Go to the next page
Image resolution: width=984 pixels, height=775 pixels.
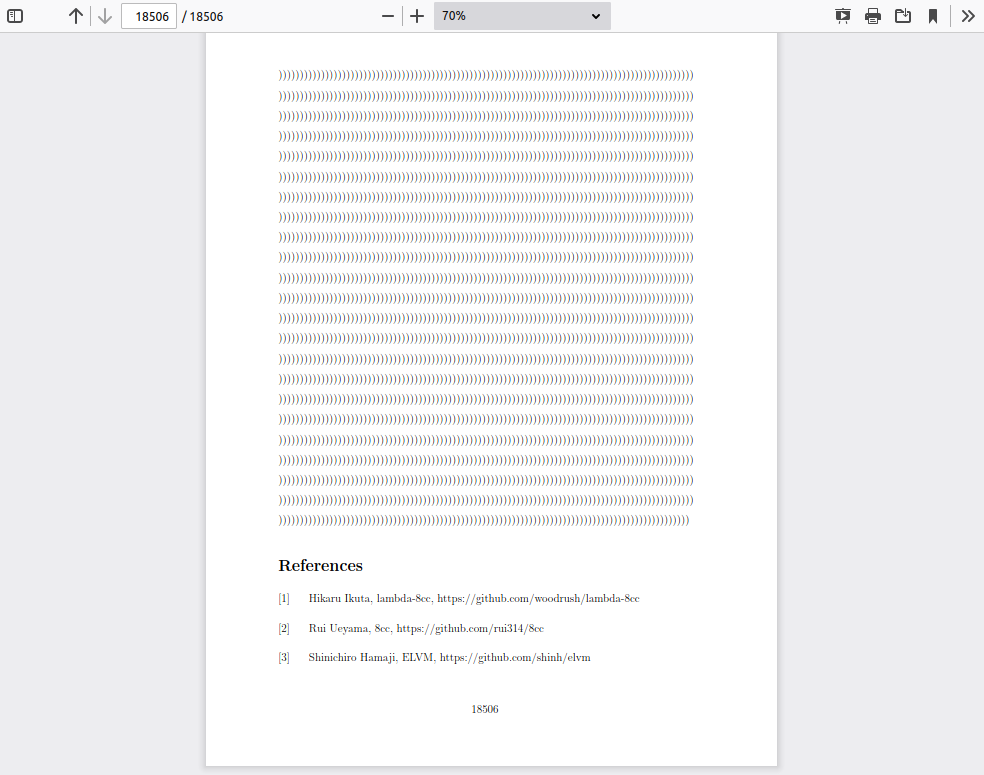(x=104, y=16)
